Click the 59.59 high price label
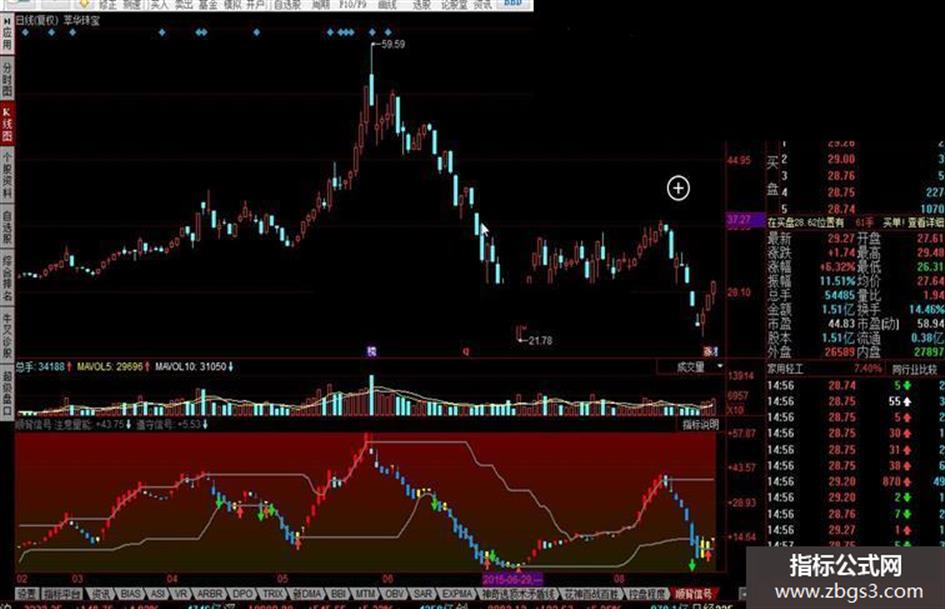The width and height of the screenshot is (945, 609). 393,45
